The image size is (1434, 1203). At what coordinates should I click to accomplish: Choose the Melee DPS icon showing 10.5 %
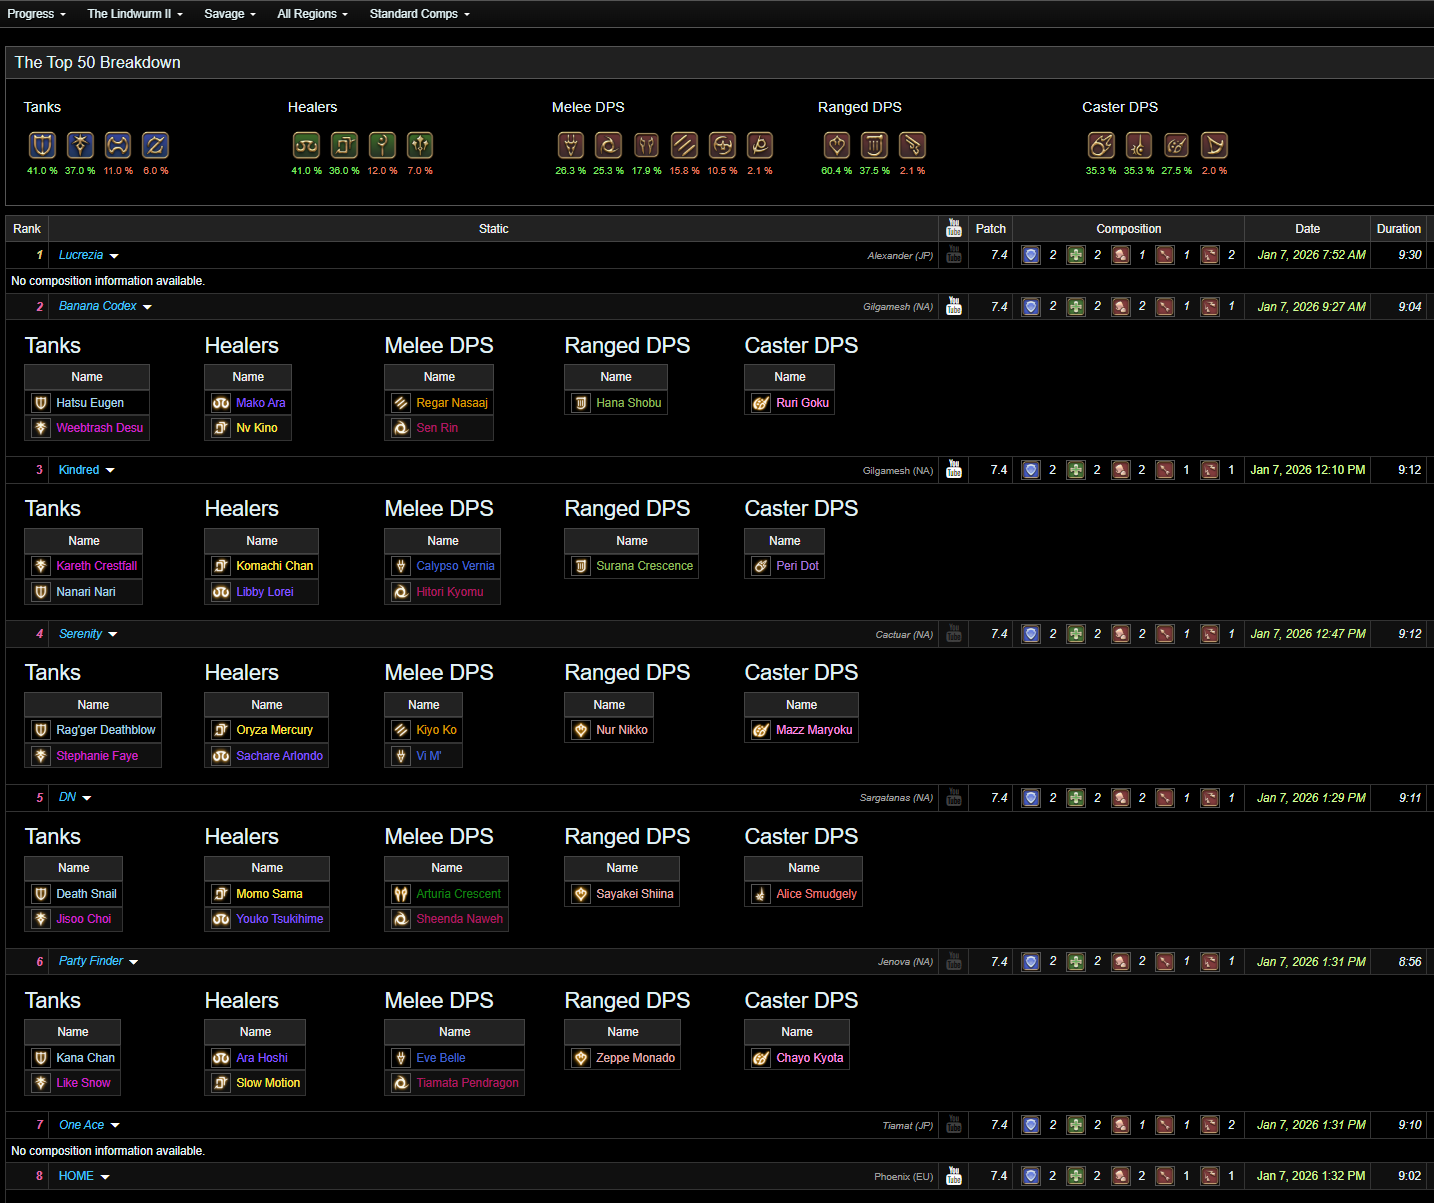(x=722, y=145)
